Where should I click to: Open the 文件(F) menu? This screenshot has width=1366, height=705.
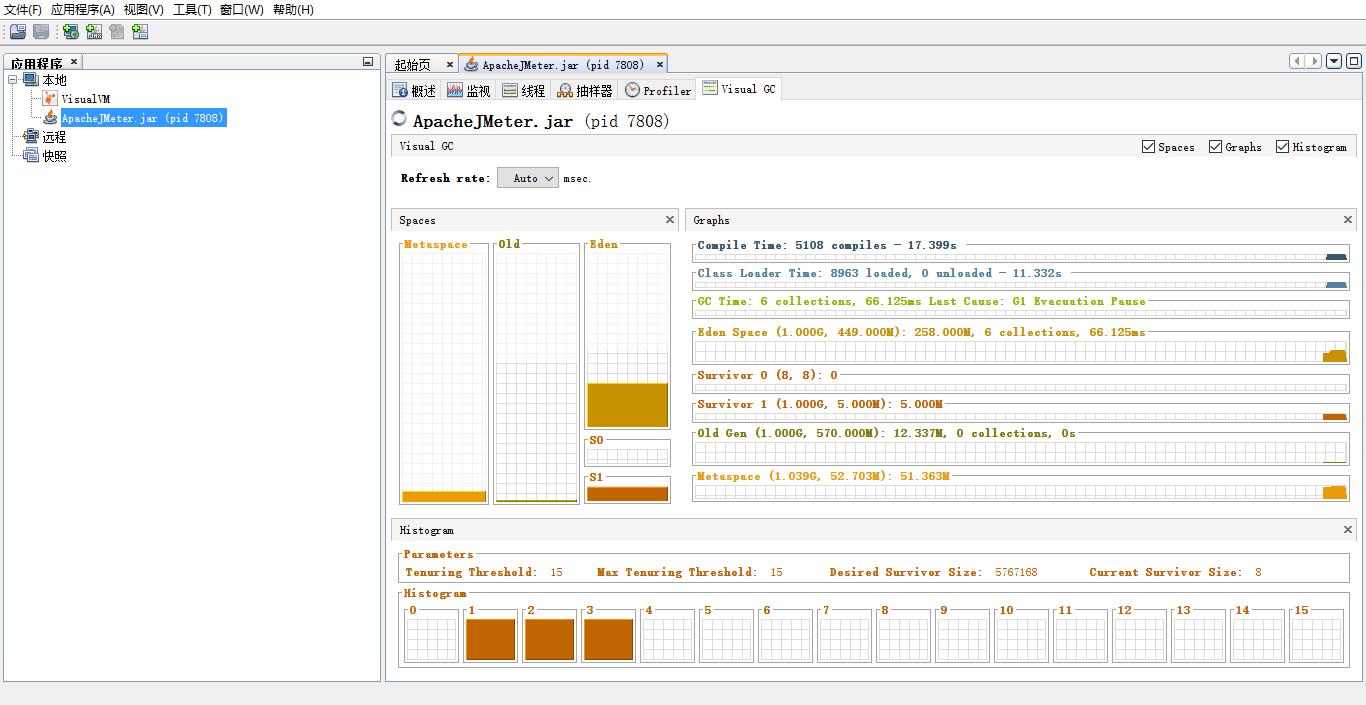coord(23,10)
